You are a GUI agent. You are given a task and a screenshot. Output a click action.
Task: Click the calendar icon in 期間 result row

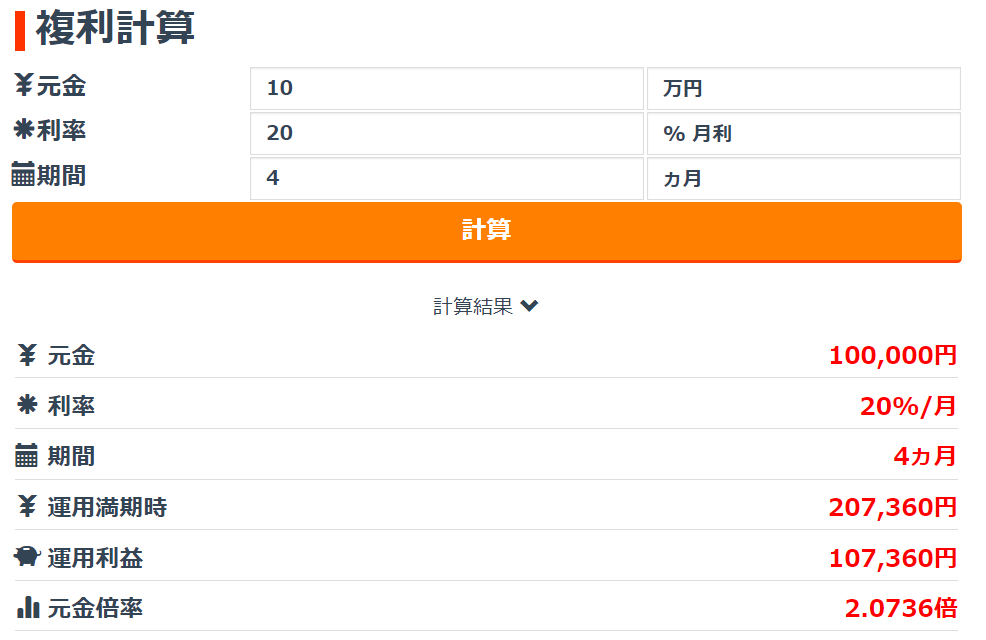(x=26, y=455)
